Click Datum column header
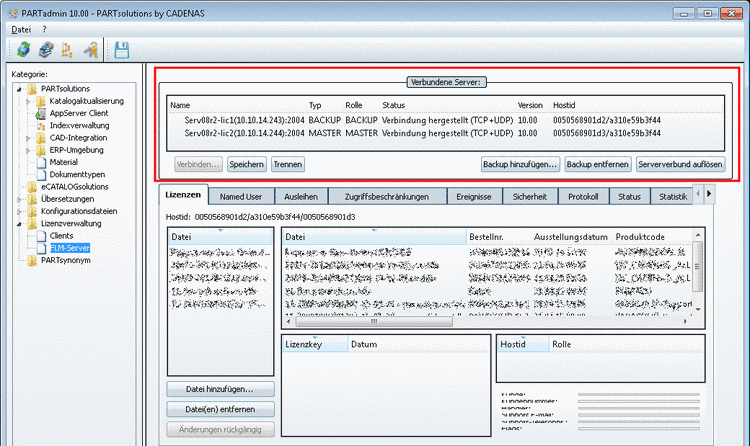Screen dimensions: 750x446 [x=419, y=345]
